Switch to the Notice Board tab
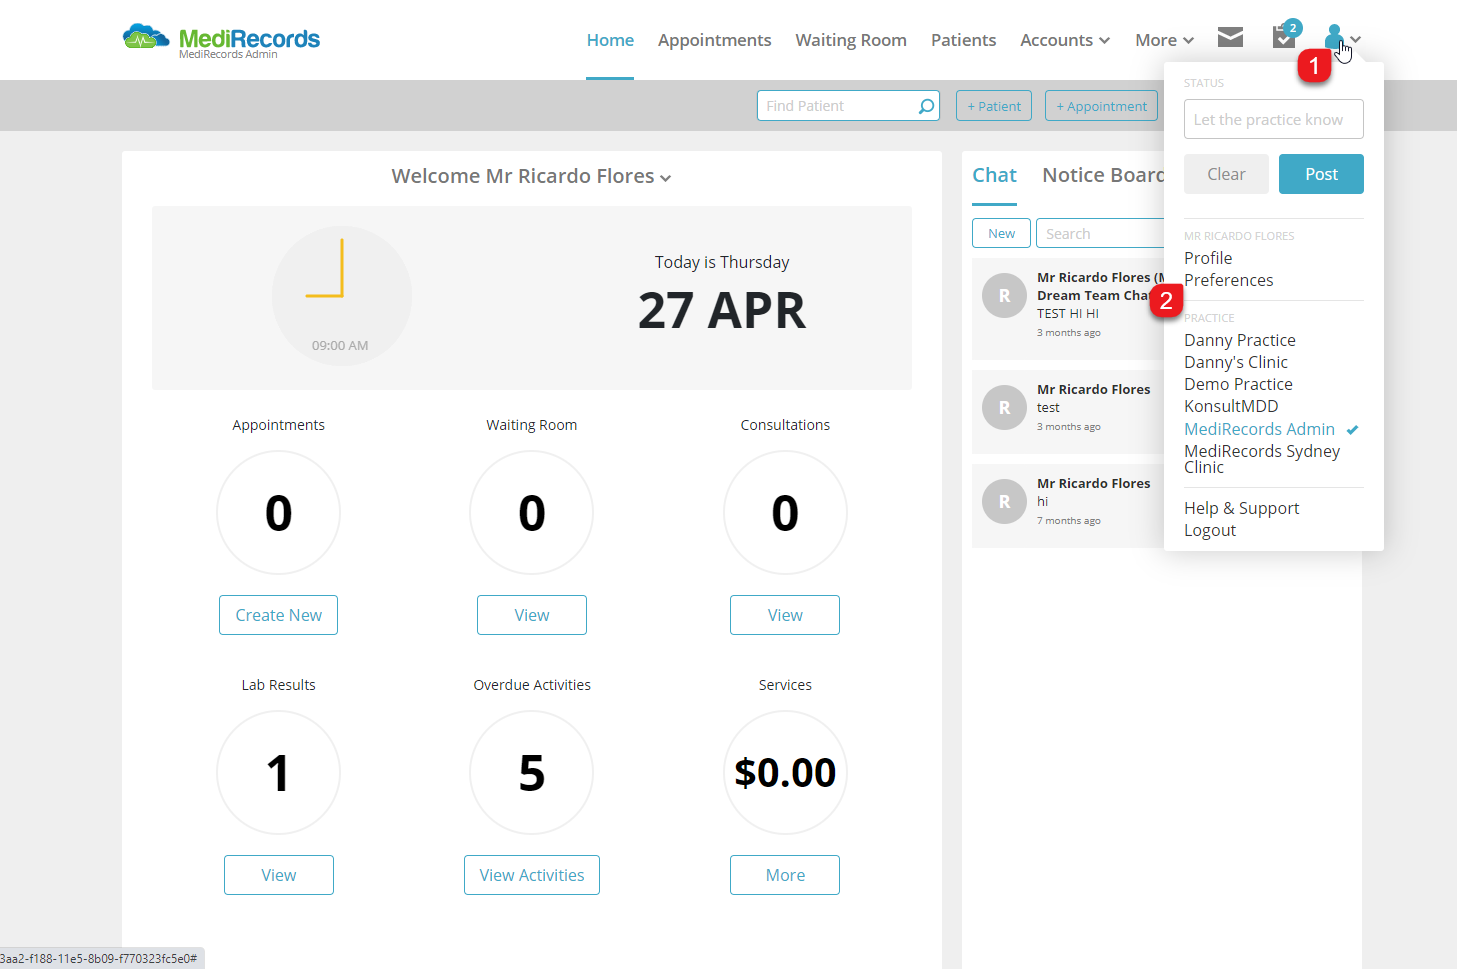1457x969 pixels. tap(1103, 175)
